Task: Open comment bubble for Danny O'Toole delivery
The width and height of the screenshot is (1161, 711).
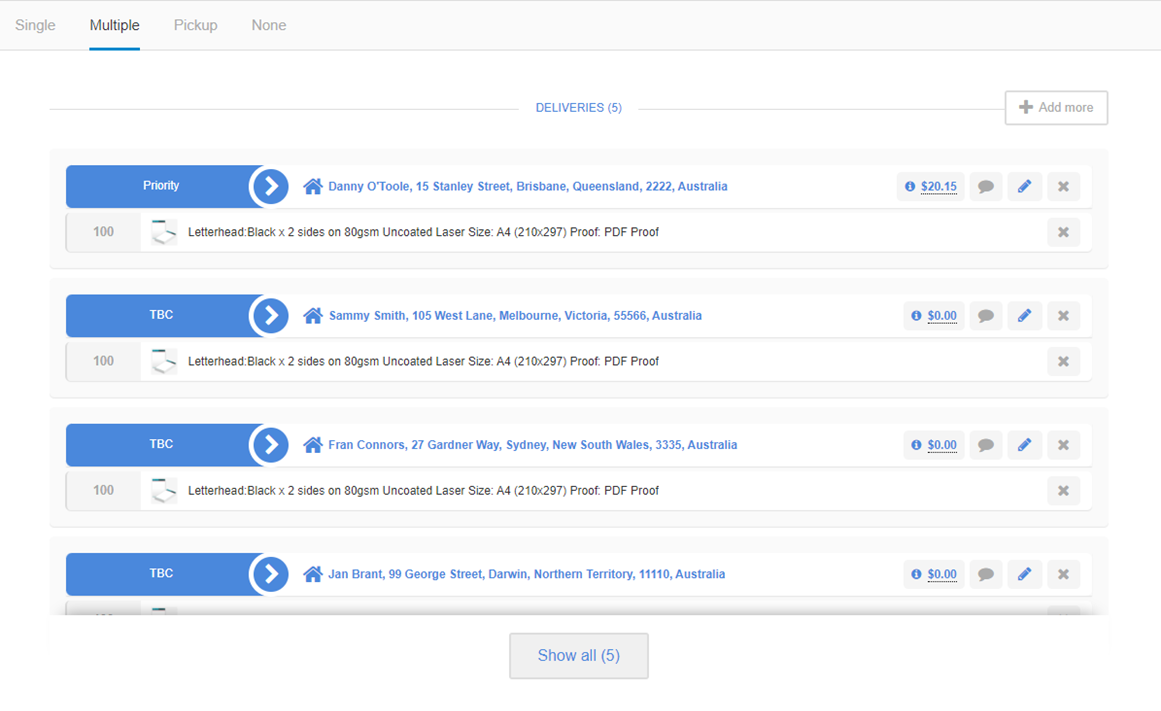Action: [986, 187]
